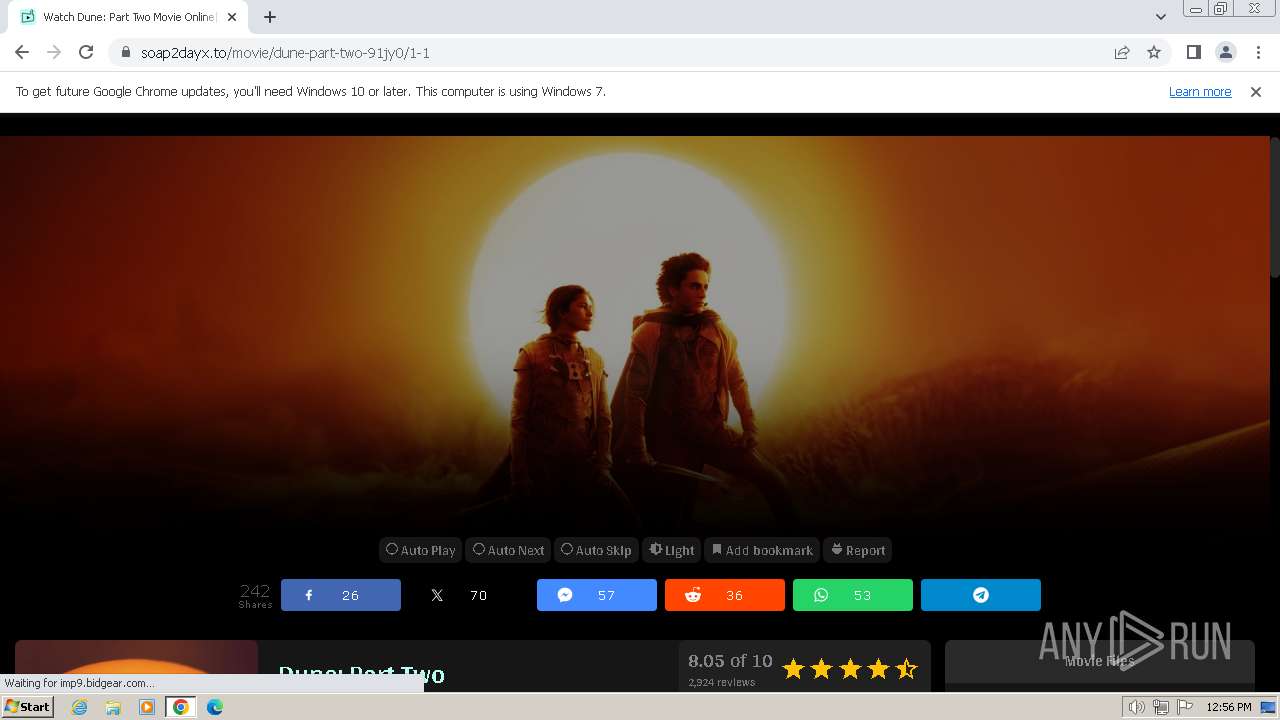
Task: Toggle Auto Play option
Action: coord(420,550)
